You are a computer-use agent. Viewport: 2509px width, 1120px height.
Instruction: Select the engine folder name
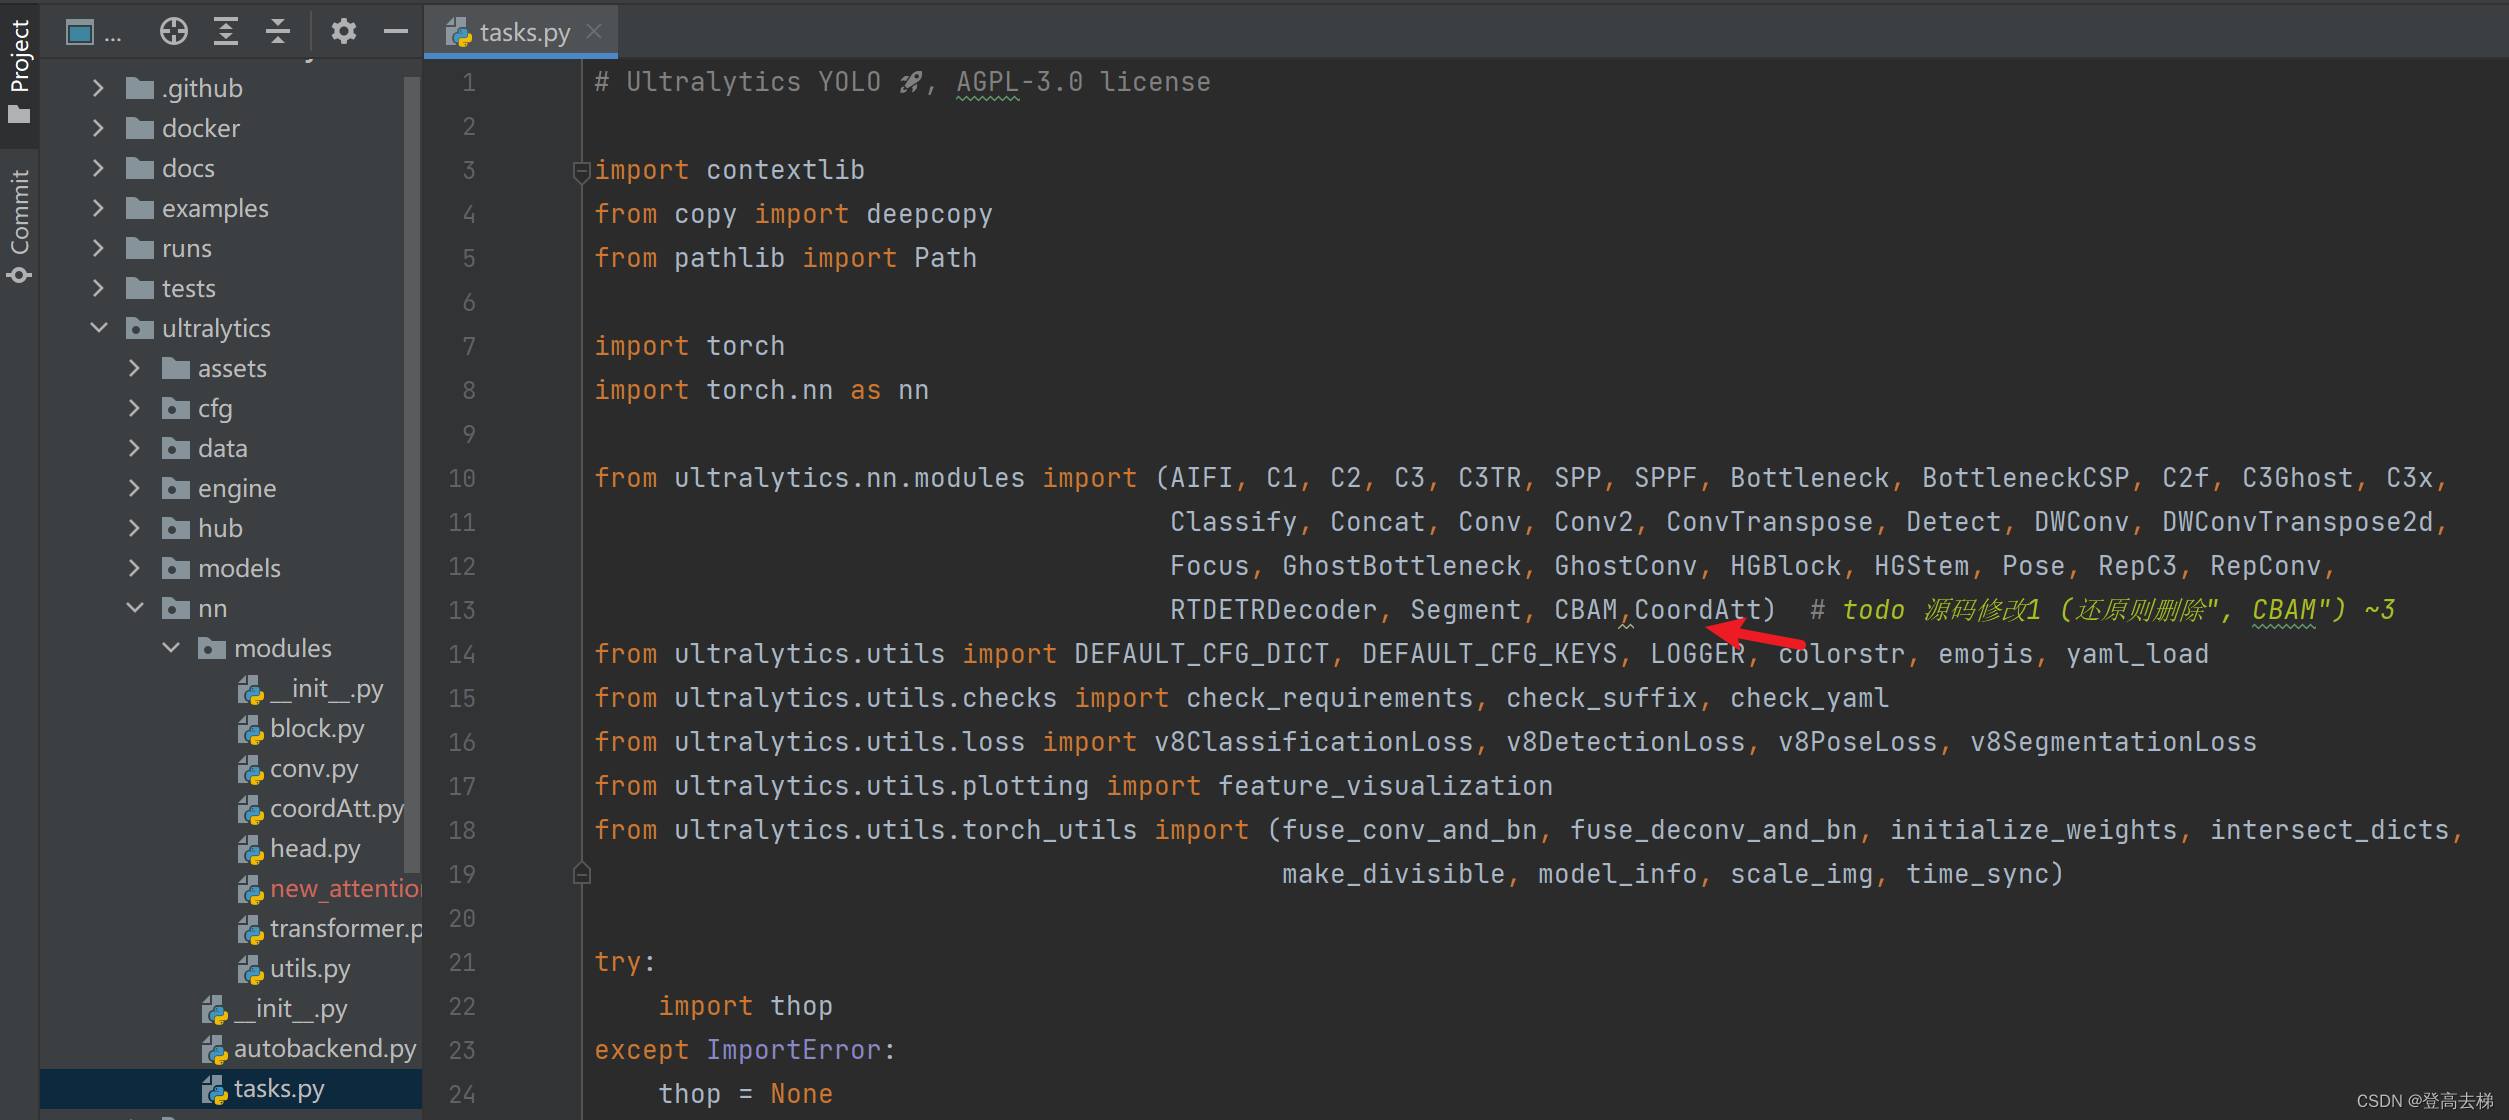point(237,488)
